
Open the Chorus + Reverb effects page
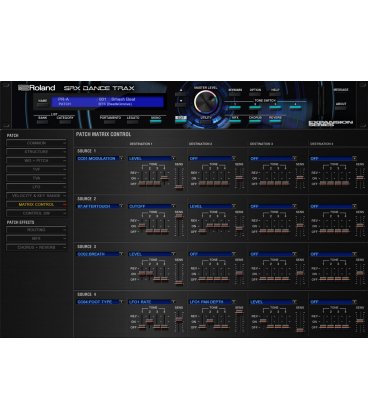[36, 248]
